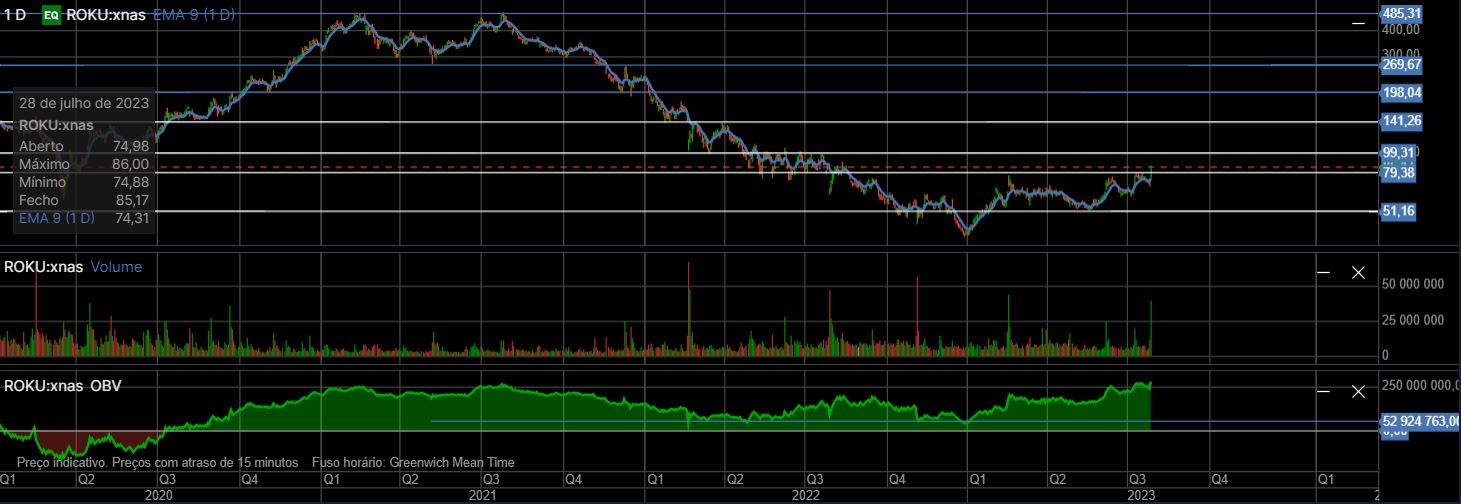1461x504 pixels.
Task: Click the 2022 year label on time axis
Action: click(x=806, y=495)
